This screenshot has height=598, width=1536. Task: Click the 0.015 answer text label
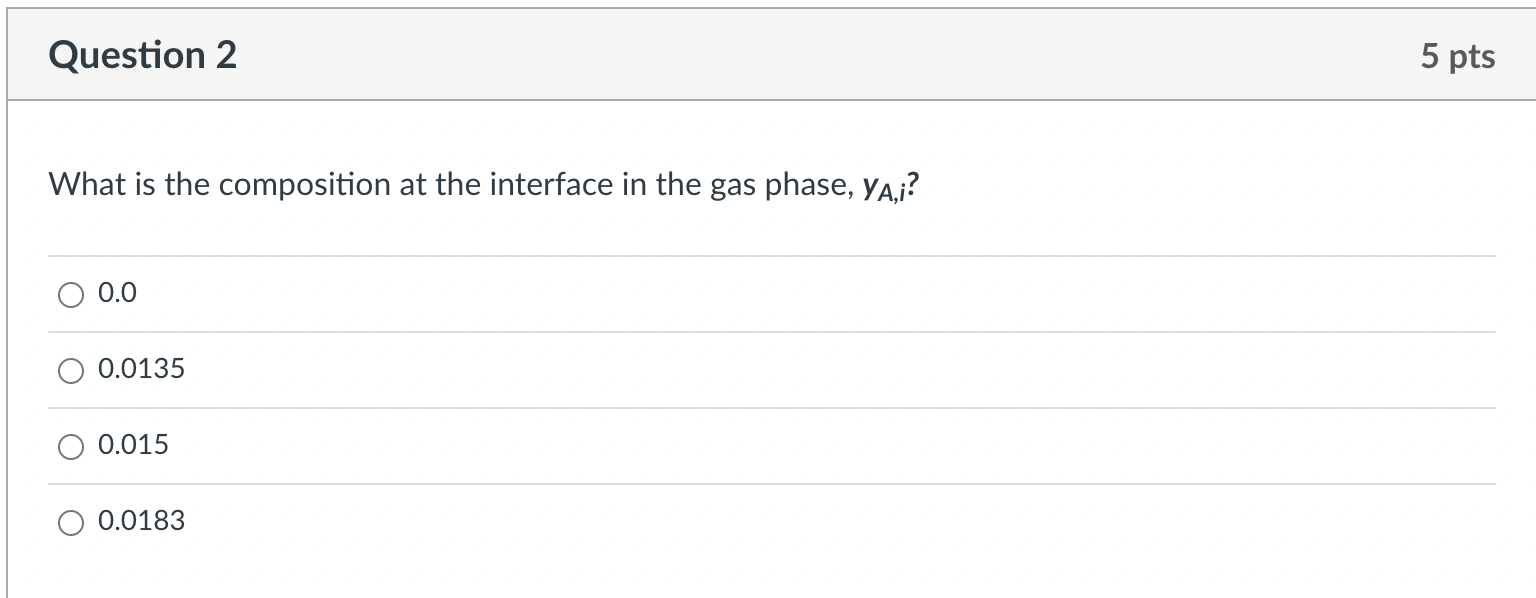click(132, 445)
